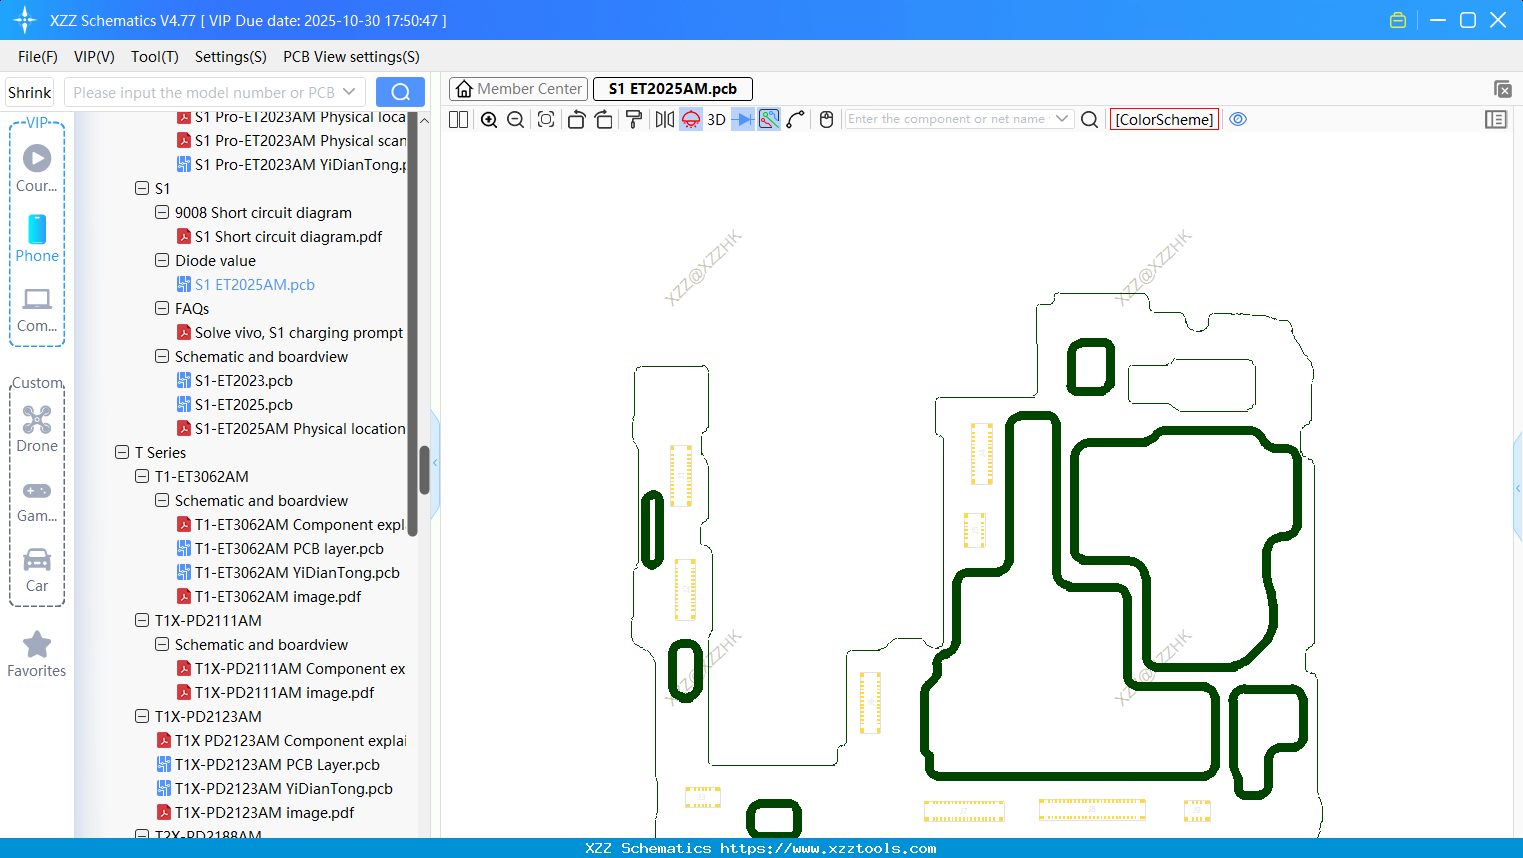Click the stacked windows icon near tab bar
The image size is (1523, 858).
click(x=1502, y=89)
